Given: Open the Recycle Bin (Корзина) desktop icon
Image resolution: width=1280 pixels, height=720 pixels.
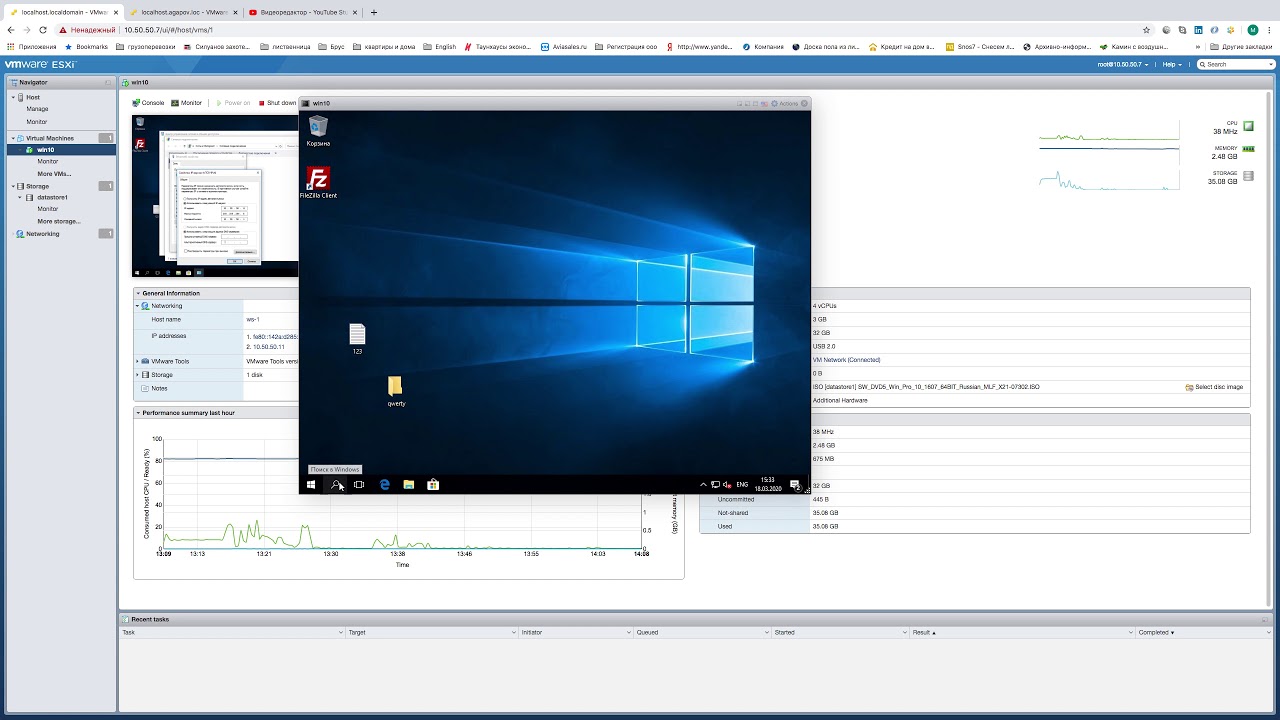Looking at the screenshot, I should 318,130.
